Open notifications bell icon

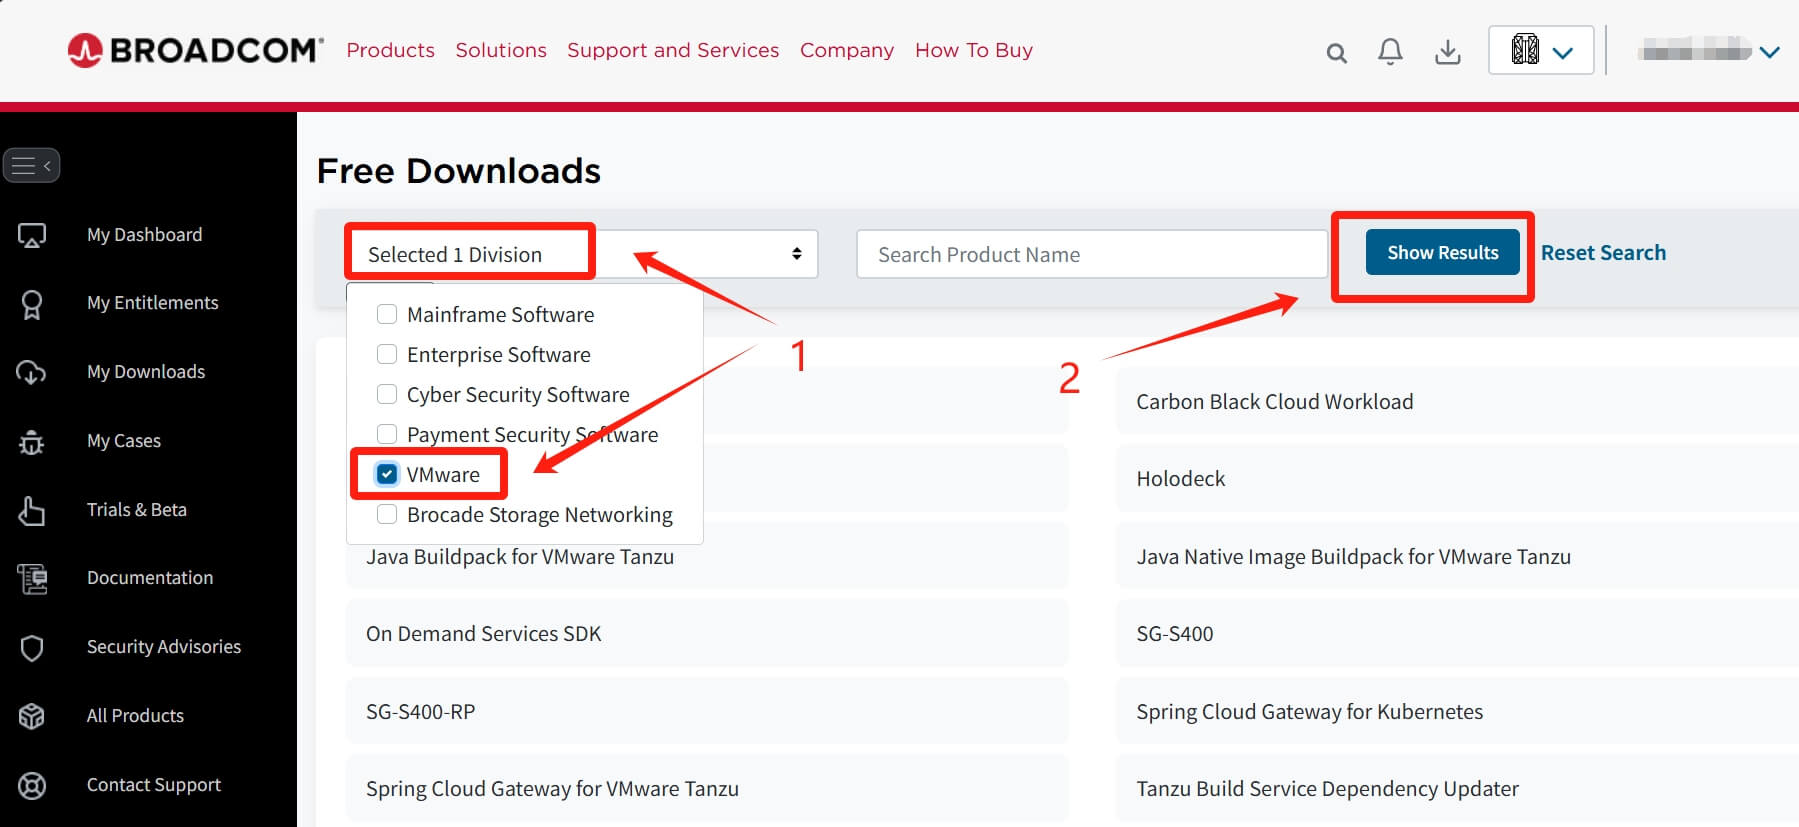click(1390, 51)
